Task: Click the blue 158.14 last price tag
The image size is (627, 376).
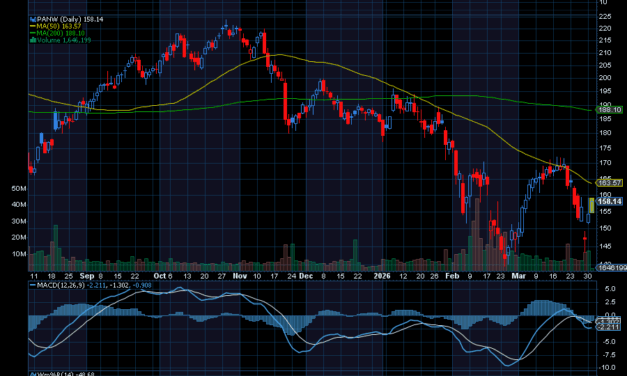Action: [x=609, y=201]
